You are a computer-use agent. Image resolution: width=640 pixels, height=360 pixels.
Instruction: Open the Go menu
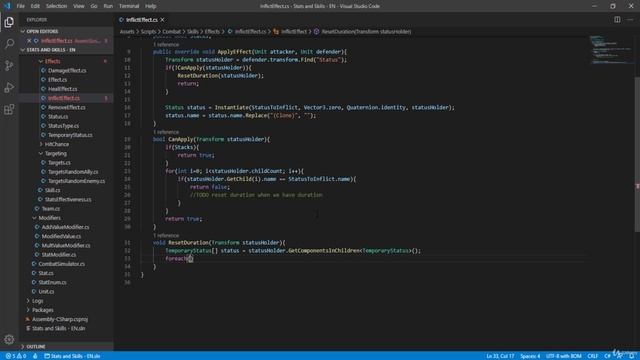tap(94, 6)
